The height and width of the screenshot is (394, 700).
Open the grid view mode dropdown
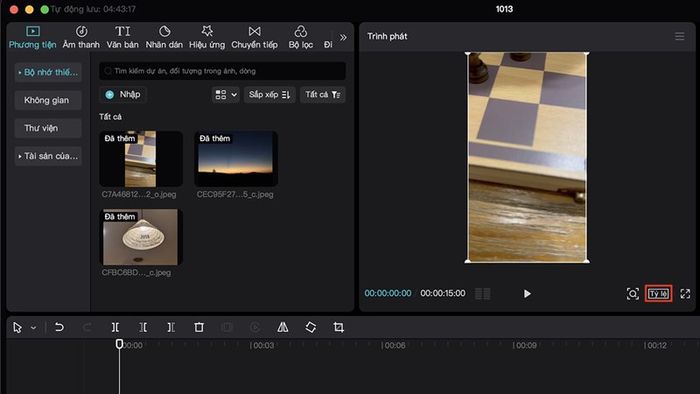pos(226,95)
